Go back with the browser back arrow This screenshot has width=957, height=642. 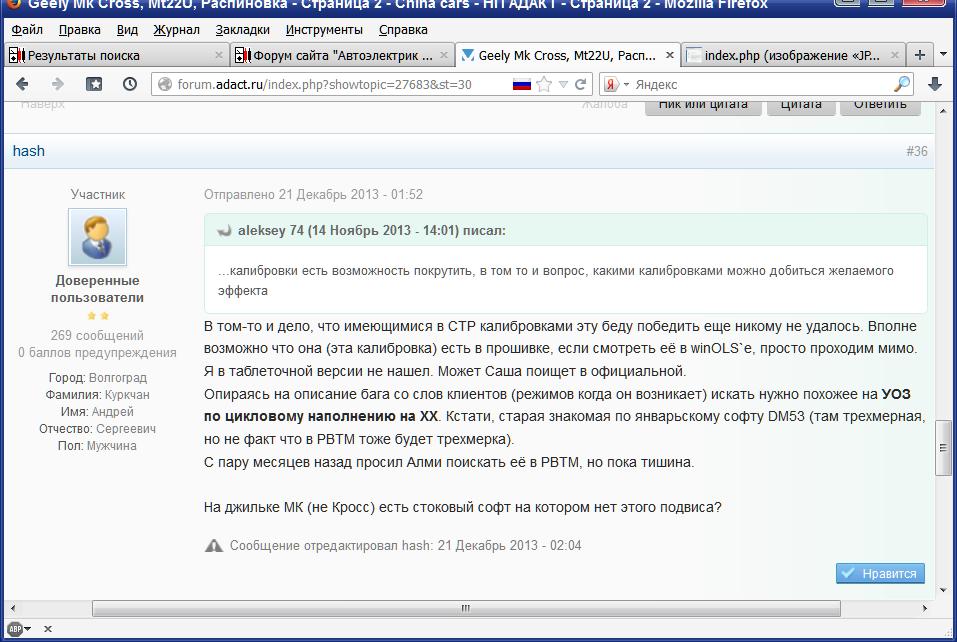pyautogui.click(x=22, y=84)
